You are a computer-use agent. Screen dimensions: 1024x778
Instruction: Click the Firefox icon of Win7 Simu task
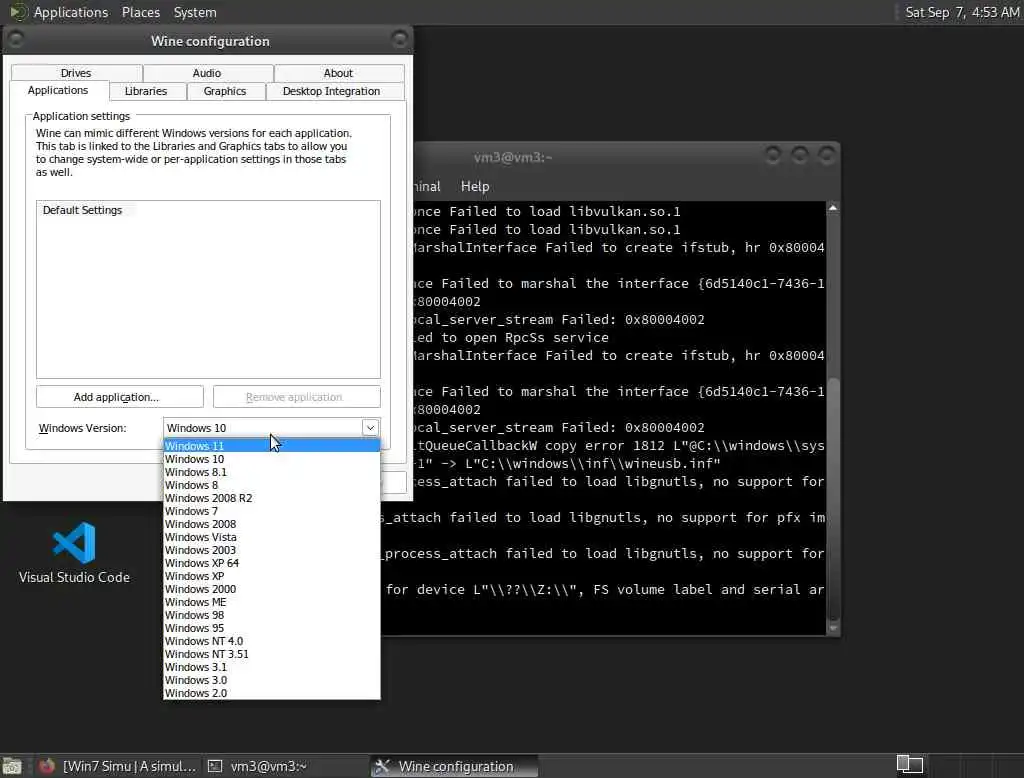point(46,766)
